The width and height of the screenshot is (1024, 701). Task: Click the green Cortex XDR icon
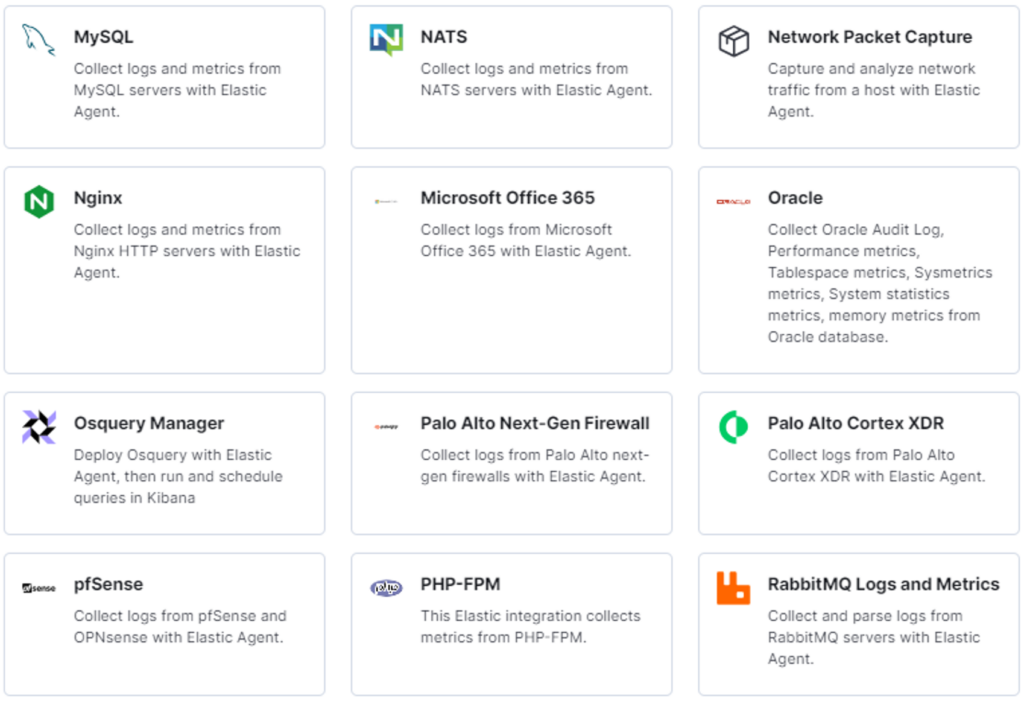[733, 427]
